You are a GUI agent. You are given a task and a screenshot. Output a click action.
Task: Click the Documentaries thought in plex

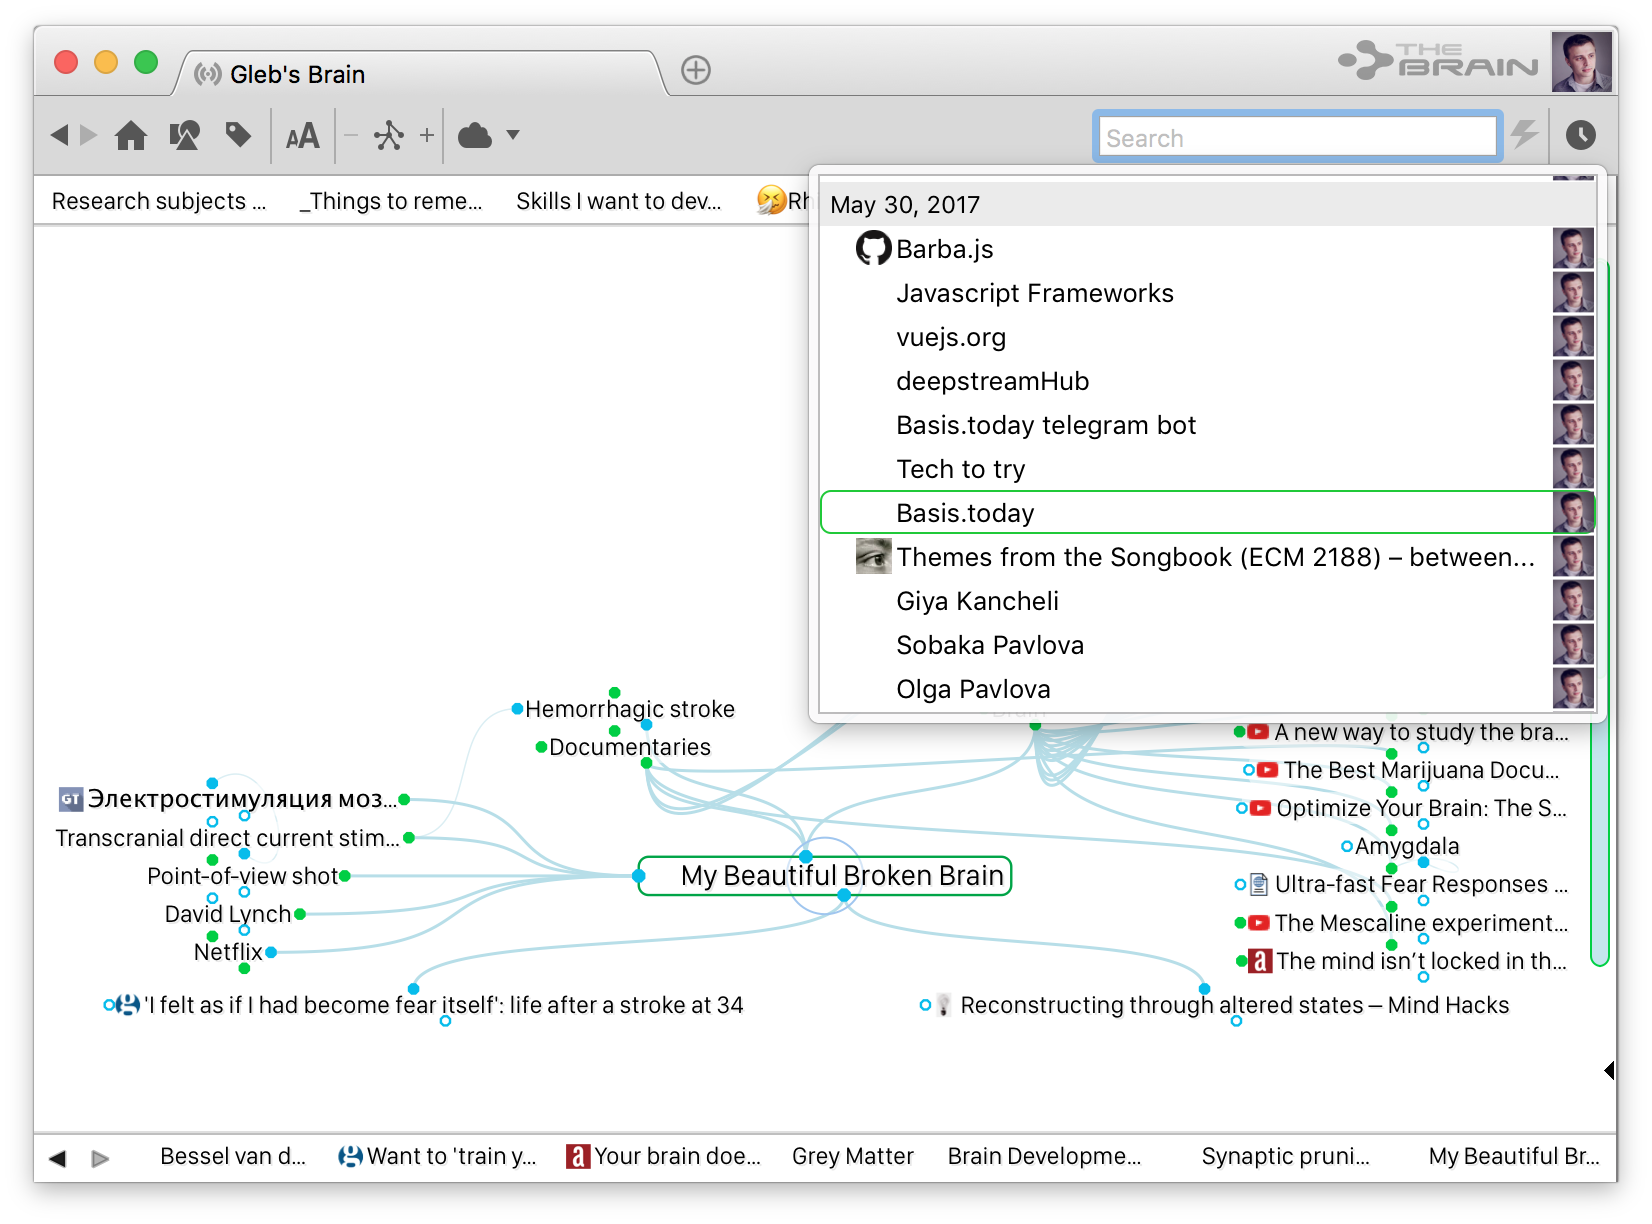(x=629, y=747)
